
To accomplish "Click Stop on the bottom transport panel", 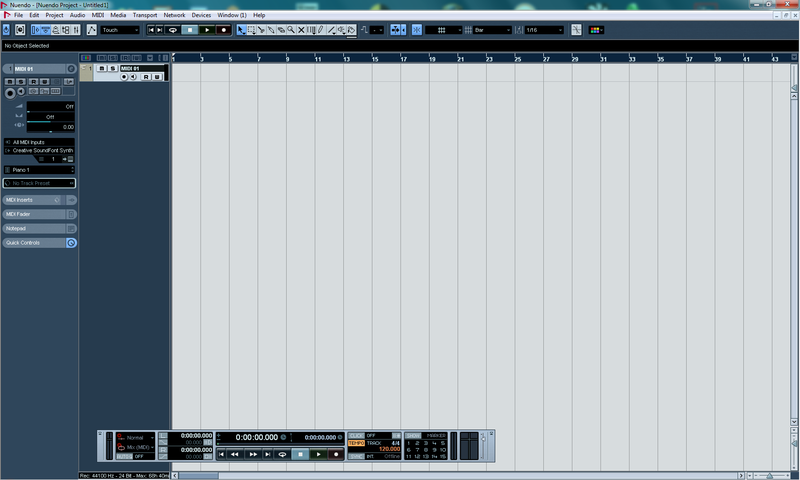I will (299, 454).
